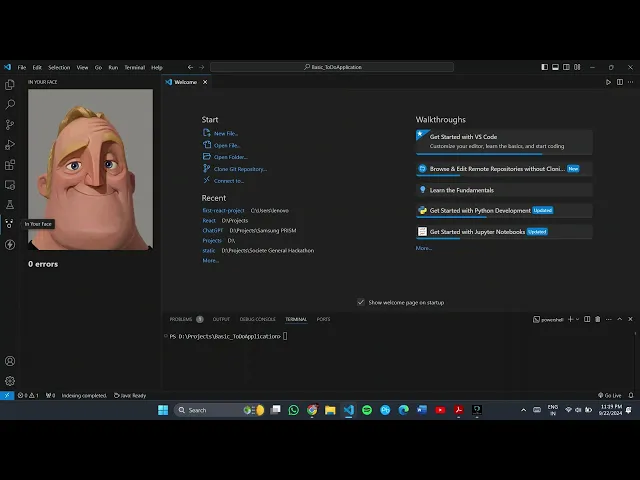This screenshot has width=640, height=480.
Task: Open WhatsApp from the taskbar
Action: pyautogui.click(x=293, y=410)
